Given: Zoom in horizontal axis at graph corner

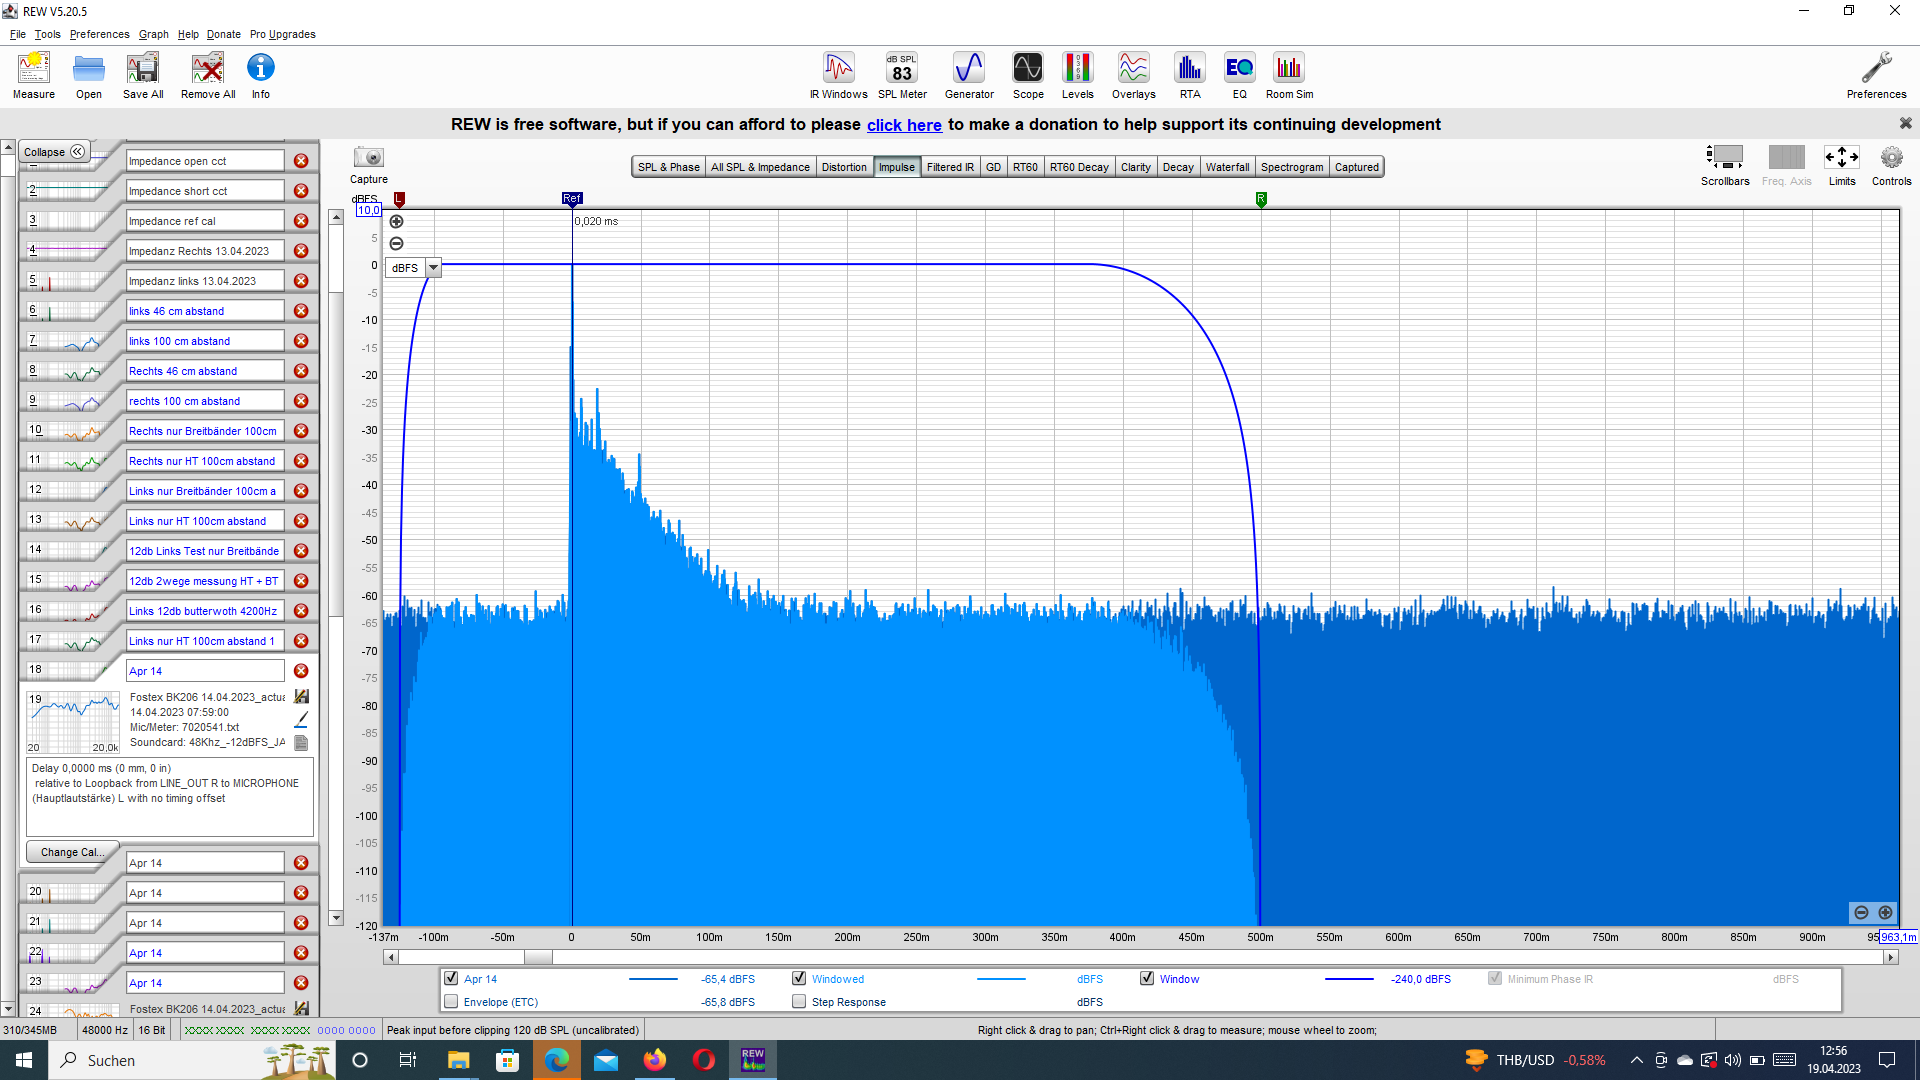Looking at the screenshot, I should point(1885,912).
